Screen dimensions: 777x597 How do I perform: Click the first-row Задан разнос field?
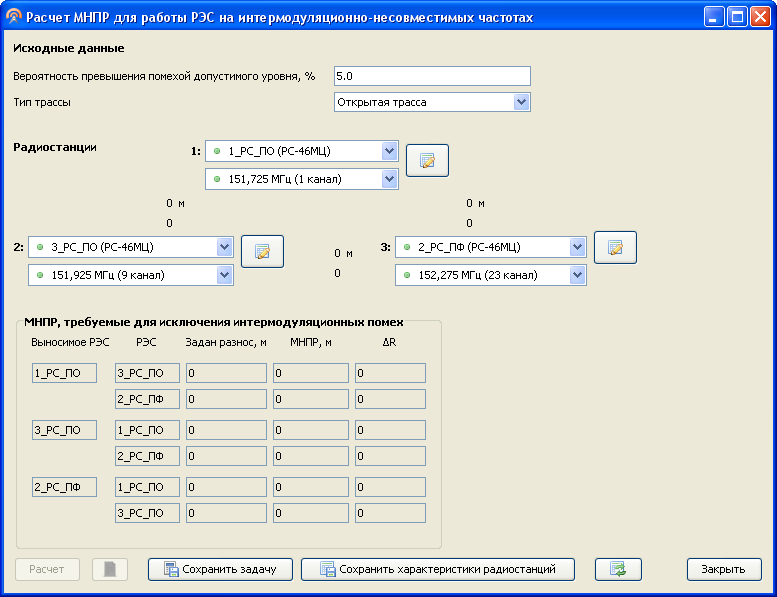tap(226, 373)
